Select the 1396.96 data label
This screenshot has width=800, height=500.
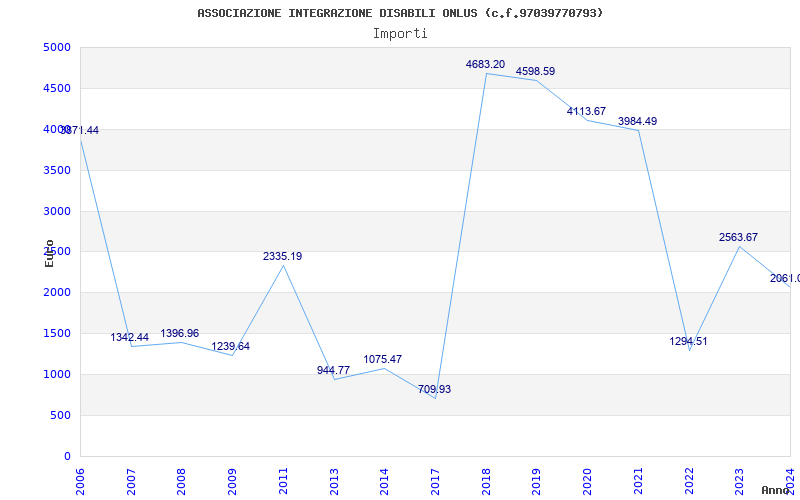pos(180,333)
